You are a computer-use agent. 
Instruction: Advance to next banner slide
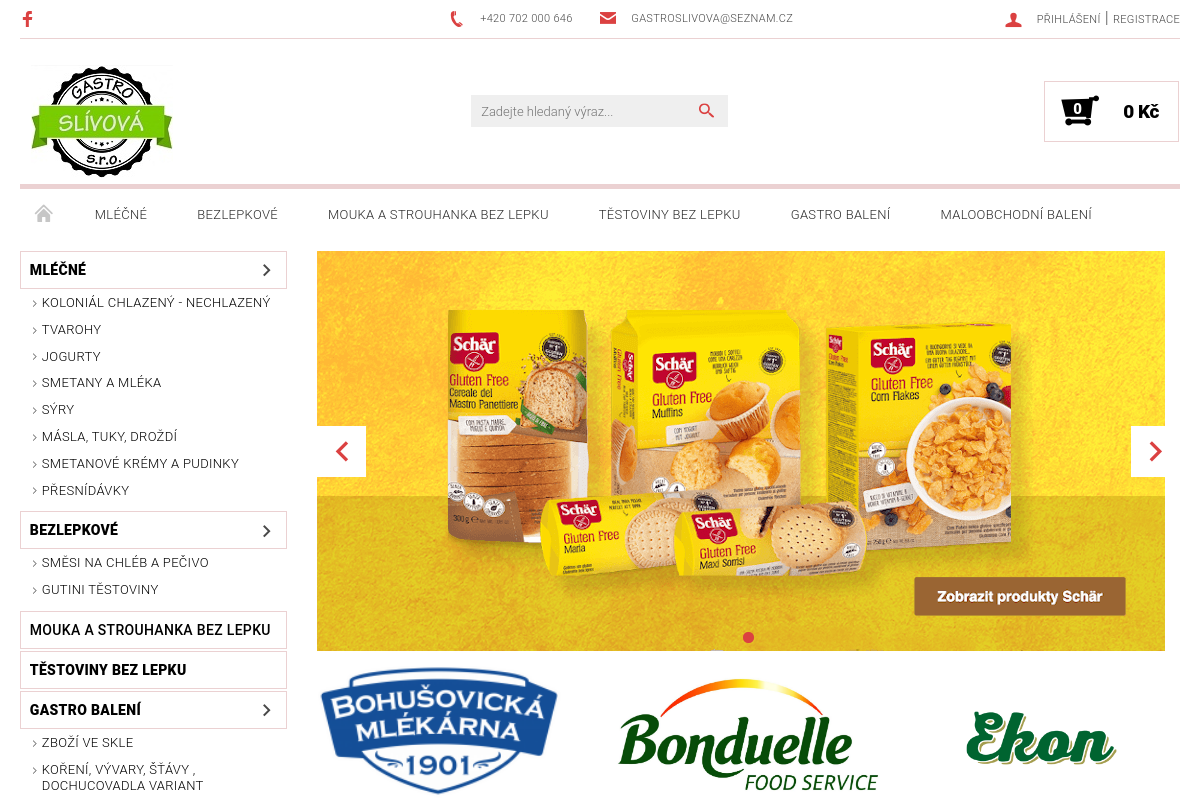click(x=1155, y=452)
